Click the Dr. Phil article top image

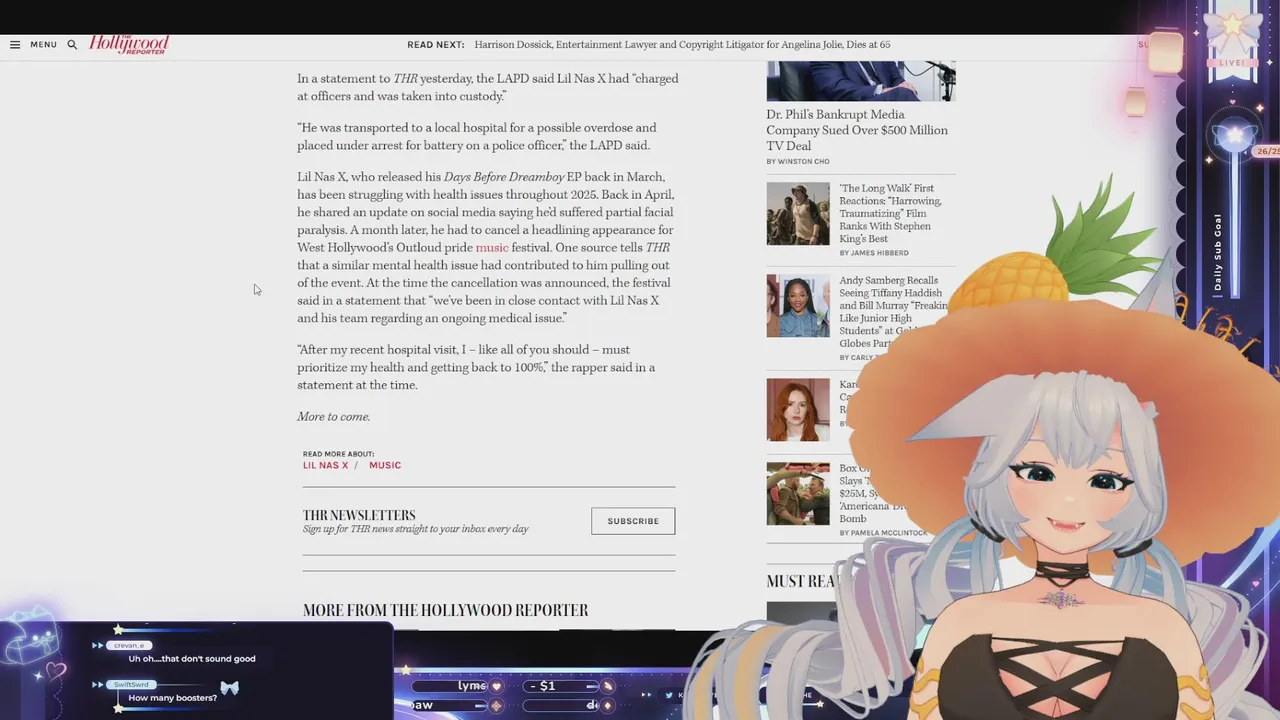click(861, 81)
